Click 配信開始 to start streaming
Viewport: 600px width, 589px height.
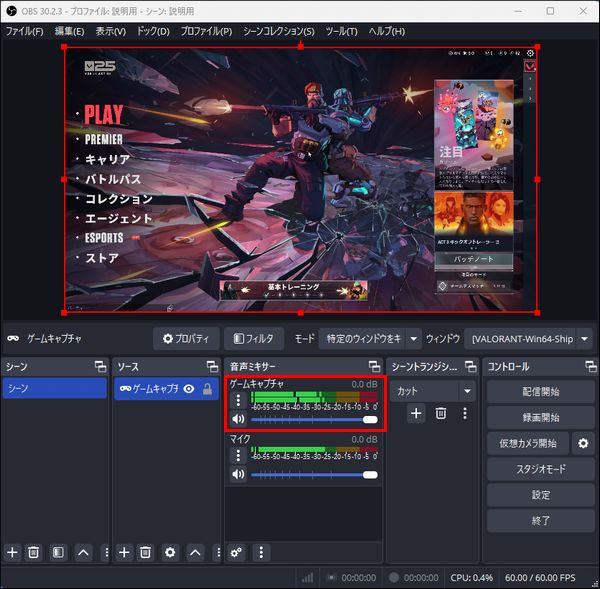tap(540, 392)
